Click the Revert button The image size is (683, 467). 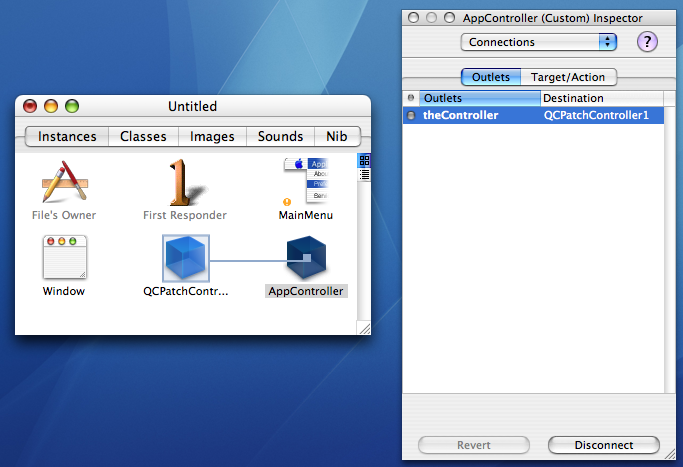click(473, 445)
